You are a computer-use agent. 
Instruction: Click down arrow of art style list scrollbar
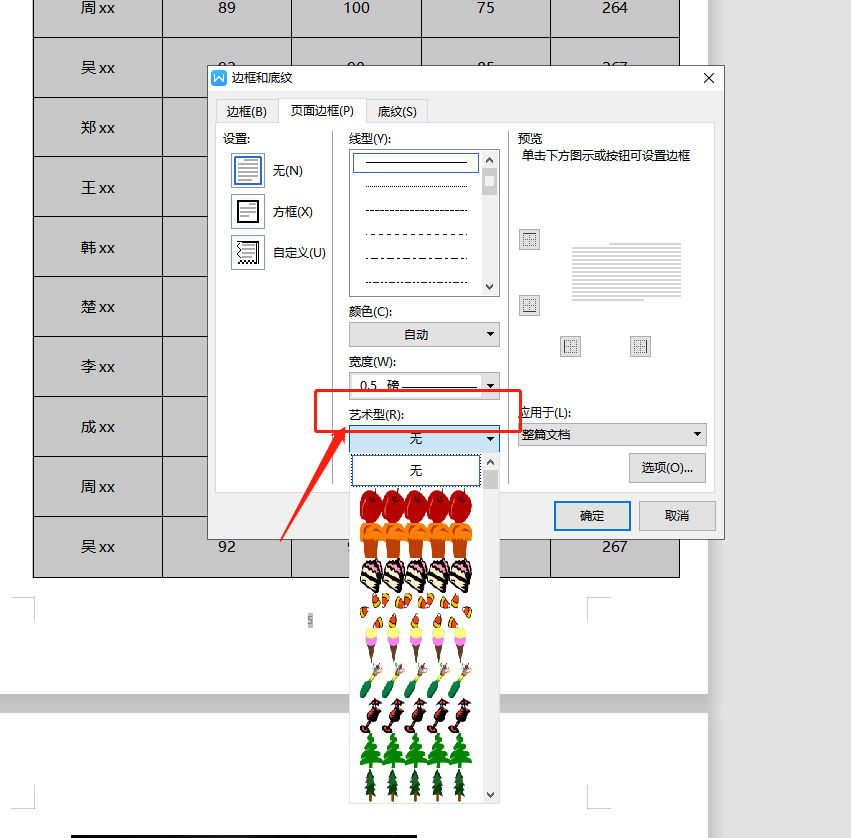(x=490, y=794)
